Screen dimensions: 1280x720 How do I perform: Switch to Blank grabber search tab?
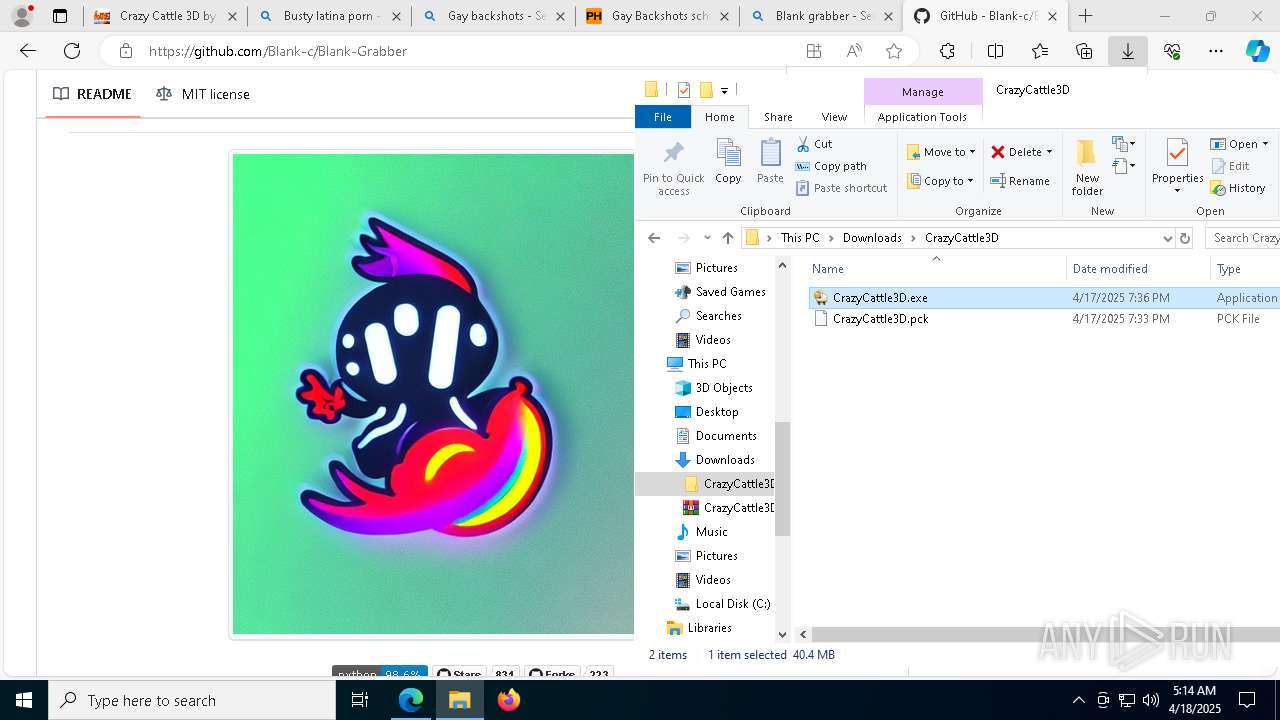[824, 16]
